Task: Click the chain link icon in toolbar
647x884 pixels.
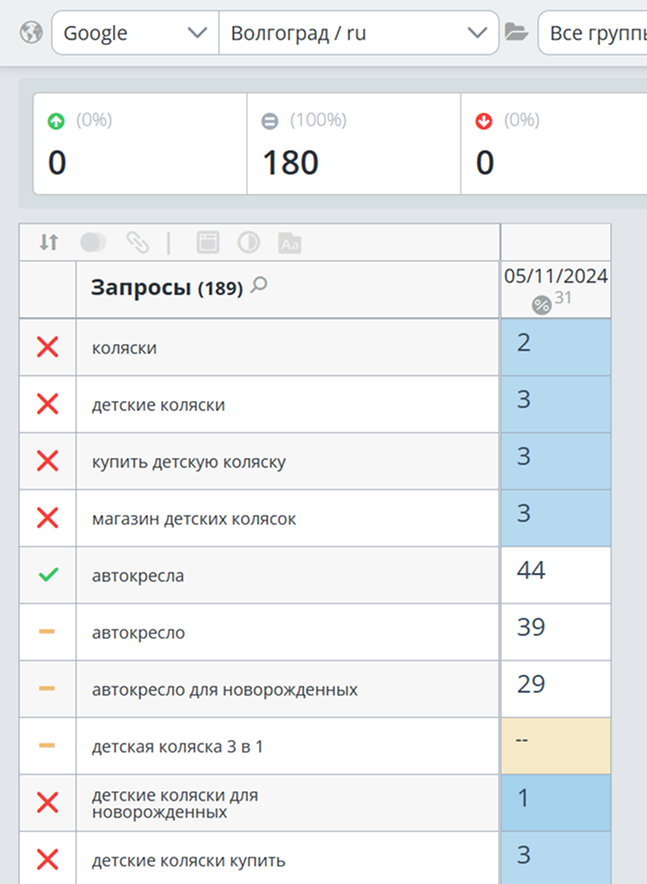Action: click(x=137, y=242)
